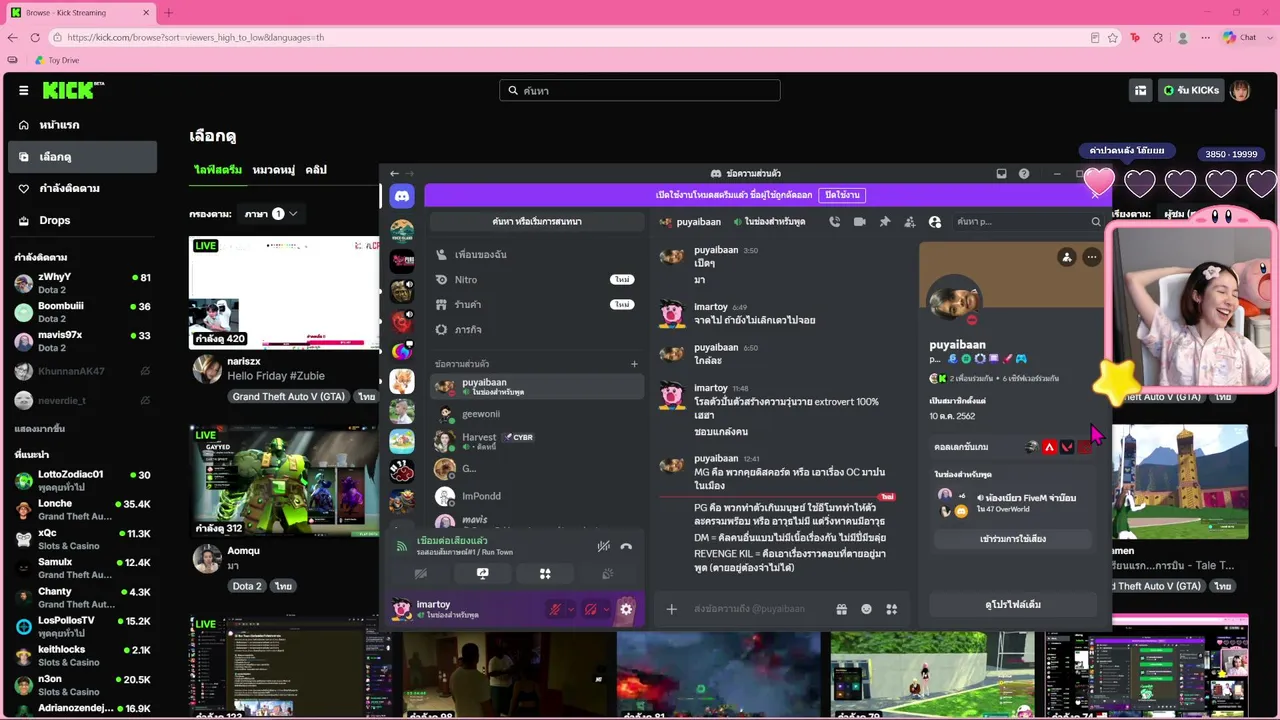Image resolution: width=1280 pixels, height=720 pixels.
Task: Switch to the หมวดหมู่ tab
Action: coord(274,170)
